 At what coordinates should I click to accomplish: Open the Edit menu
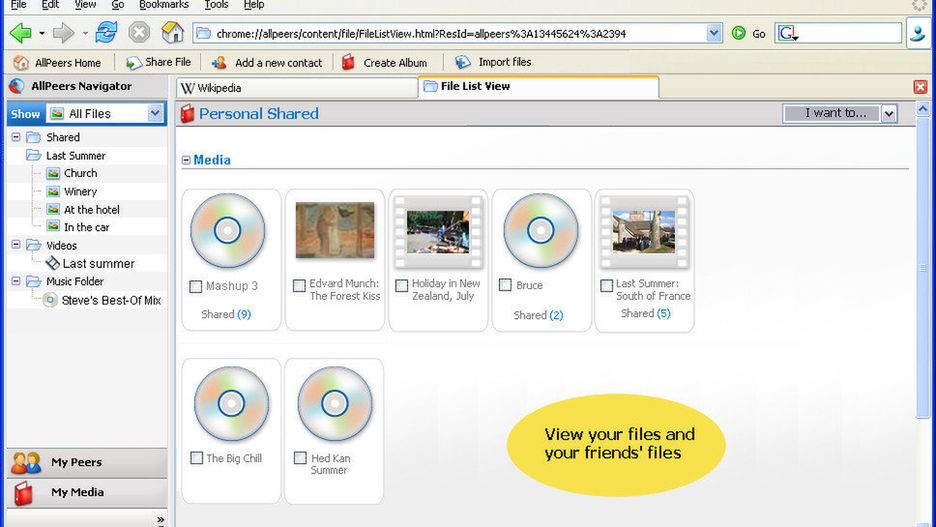click(50, 5)
